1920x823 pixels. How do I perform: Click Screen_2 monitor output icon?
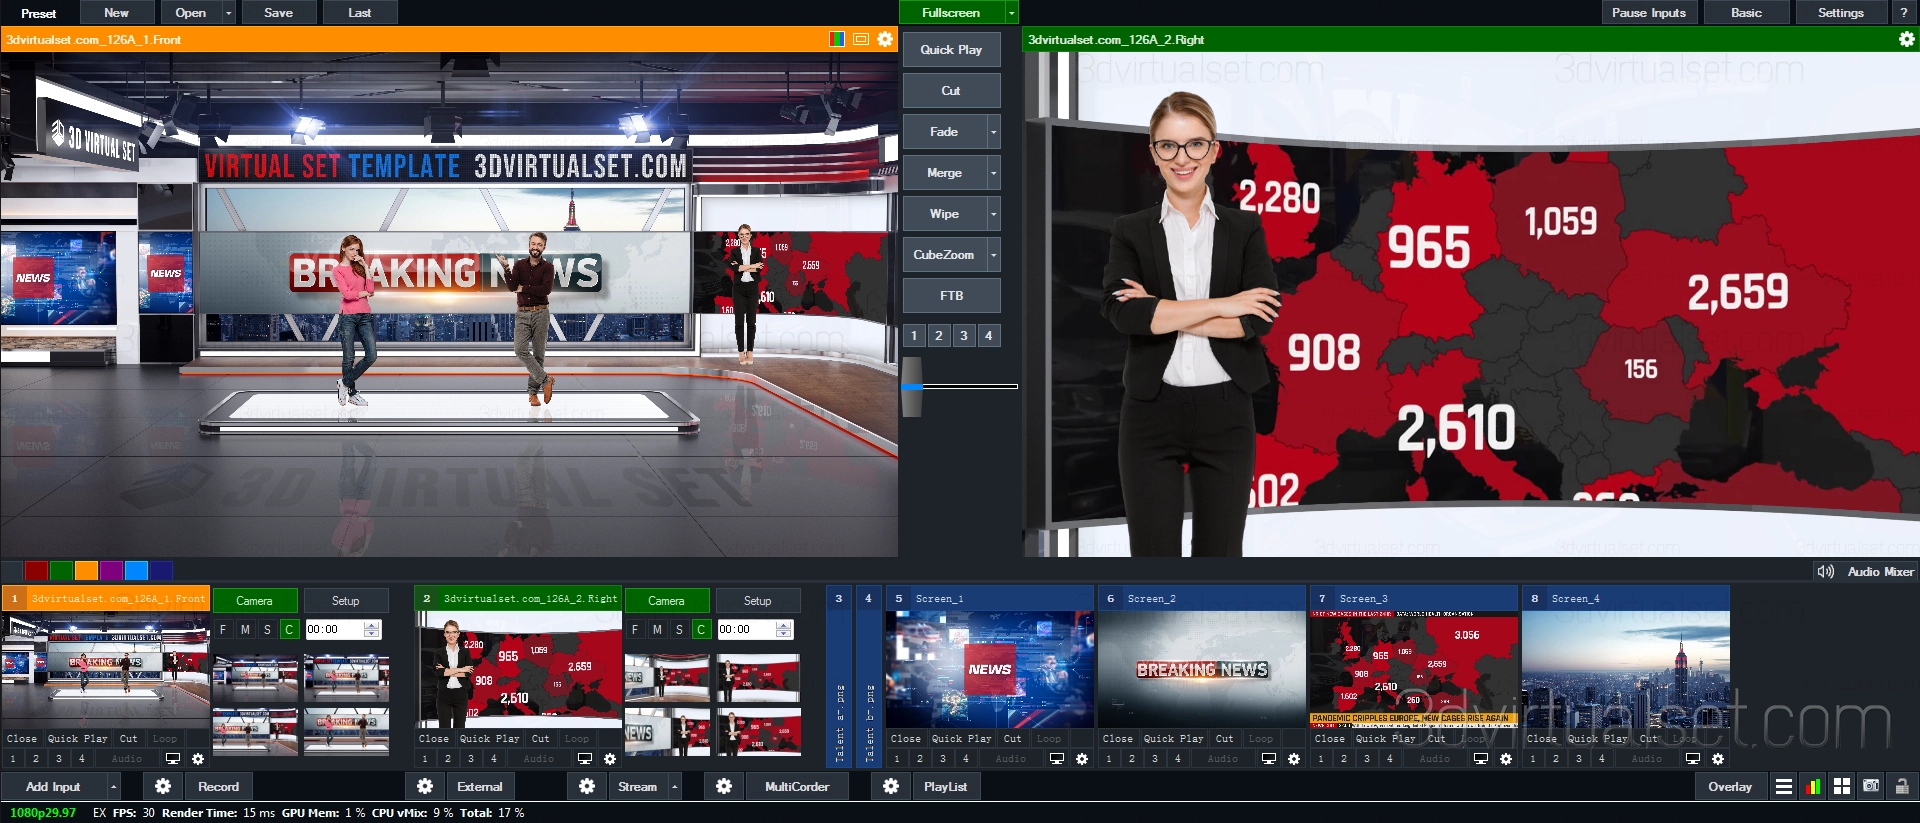tap(1269, 759)
